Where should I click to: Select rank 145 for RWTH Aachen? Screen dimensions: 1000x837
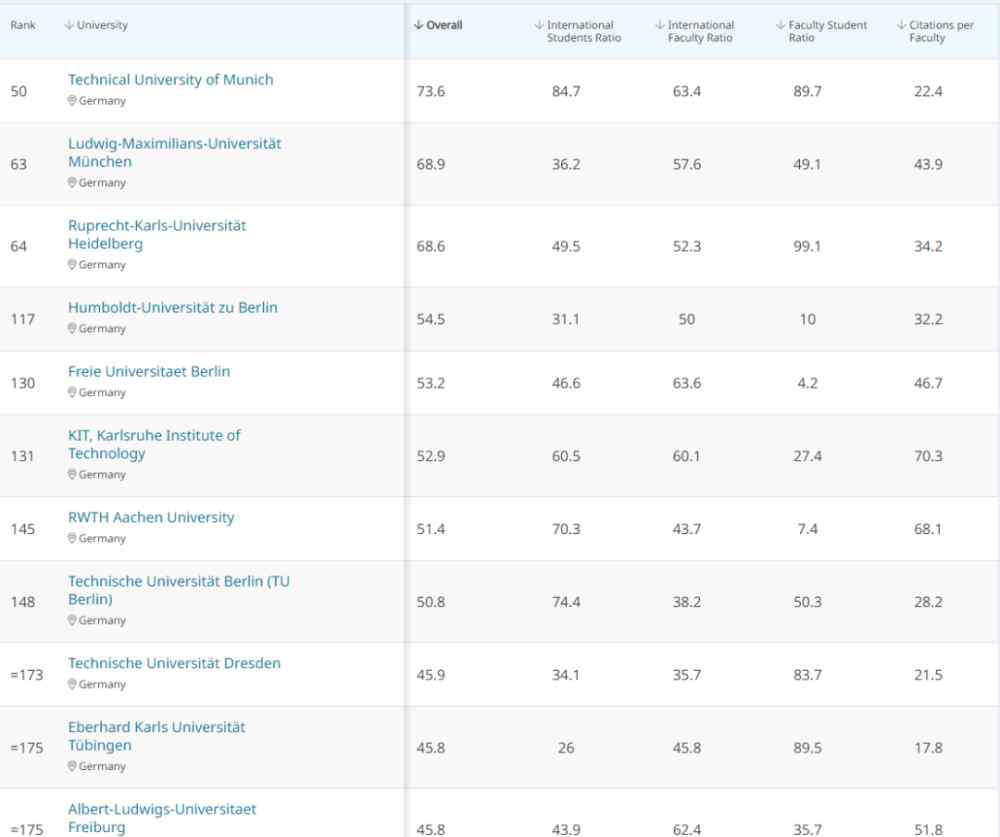coord(22,530)
